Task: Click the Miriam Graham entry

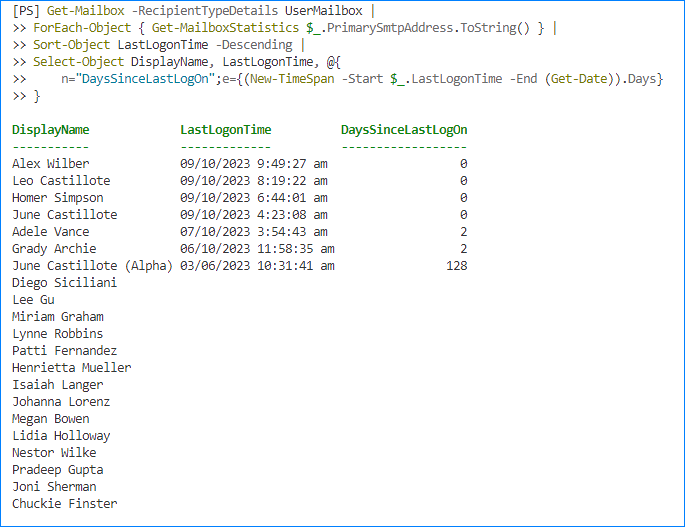Action: (x=57, y=316)
